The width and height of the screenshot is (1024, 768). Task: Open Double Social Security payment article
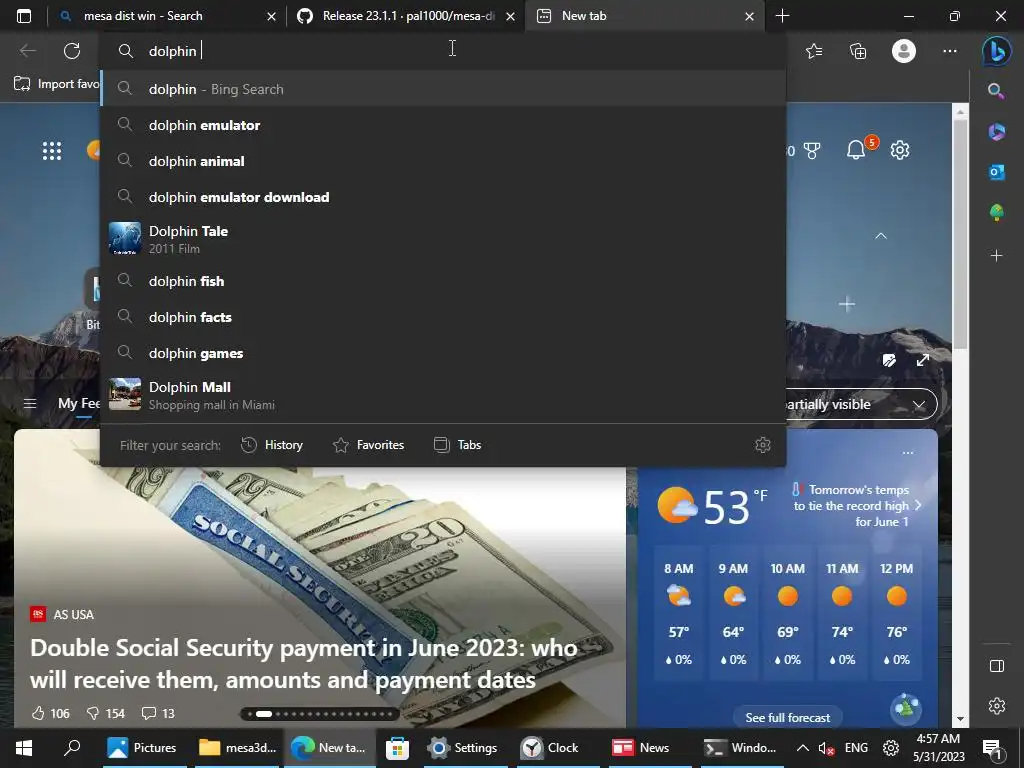(304, 664)
